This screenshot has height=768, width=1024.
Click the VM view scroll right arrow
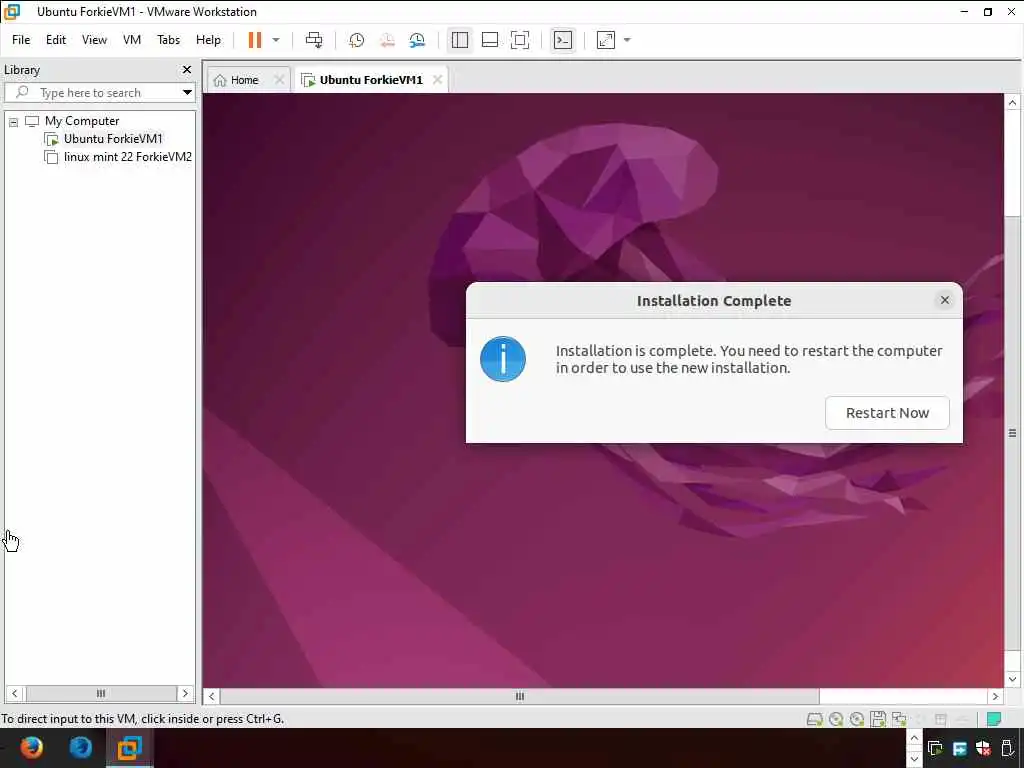[x=995, y=696]
